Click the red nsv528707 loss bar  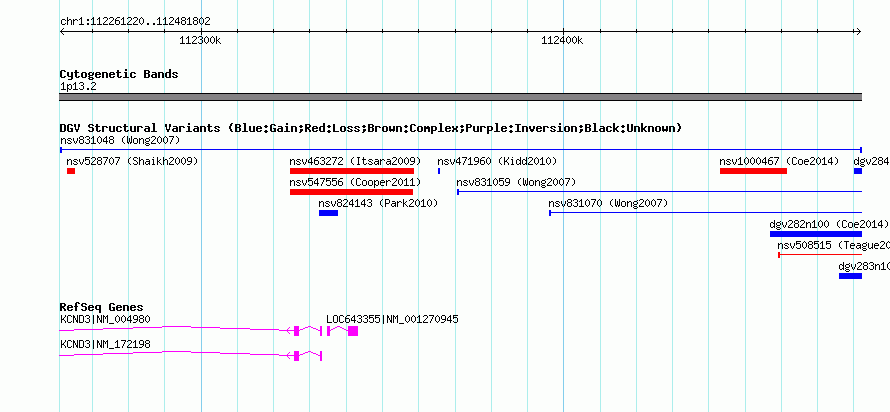coord(71,171)
